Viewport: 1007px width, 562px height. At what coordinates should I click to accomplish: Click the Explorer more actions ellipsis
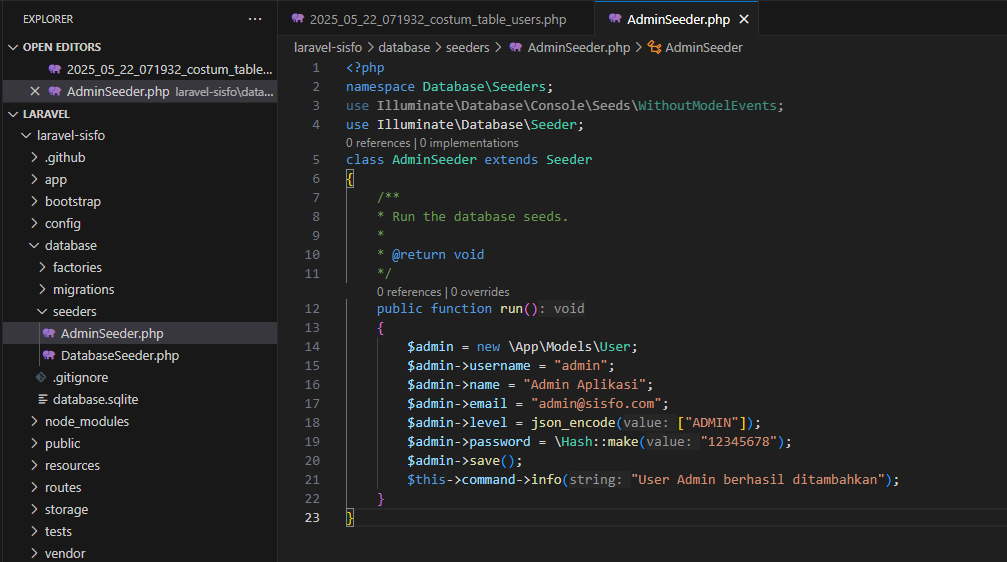(x=255, y=19)
